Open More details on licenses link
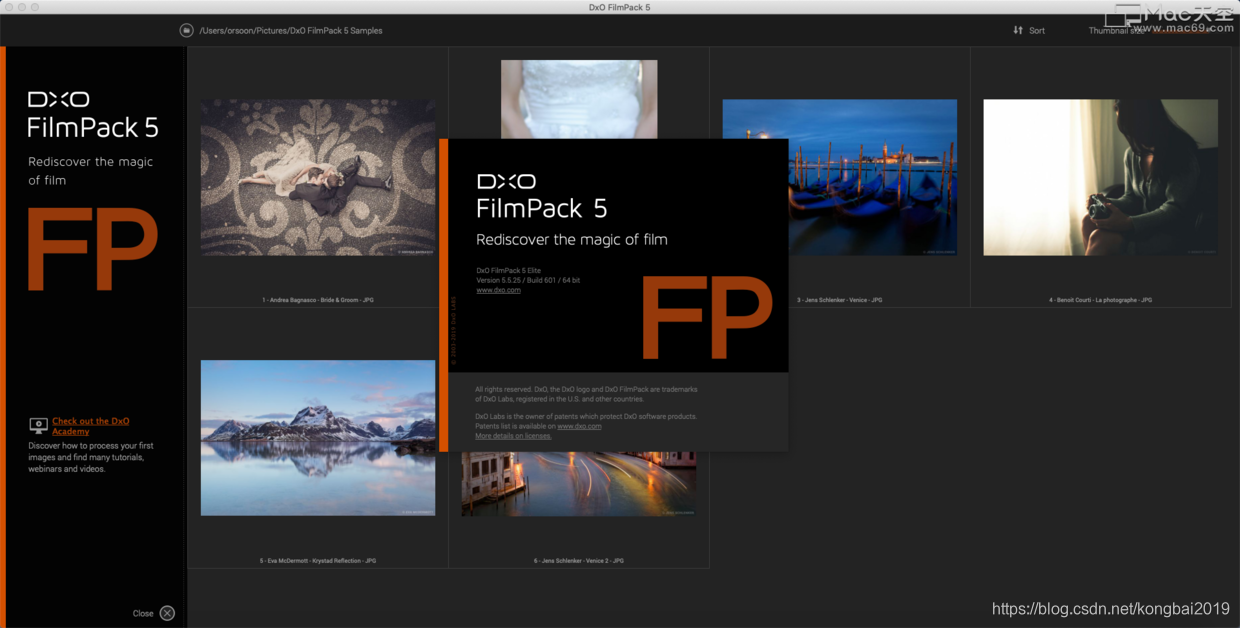Image resolution: width=1240 pixels, height=628 pixels. point(513,436)
